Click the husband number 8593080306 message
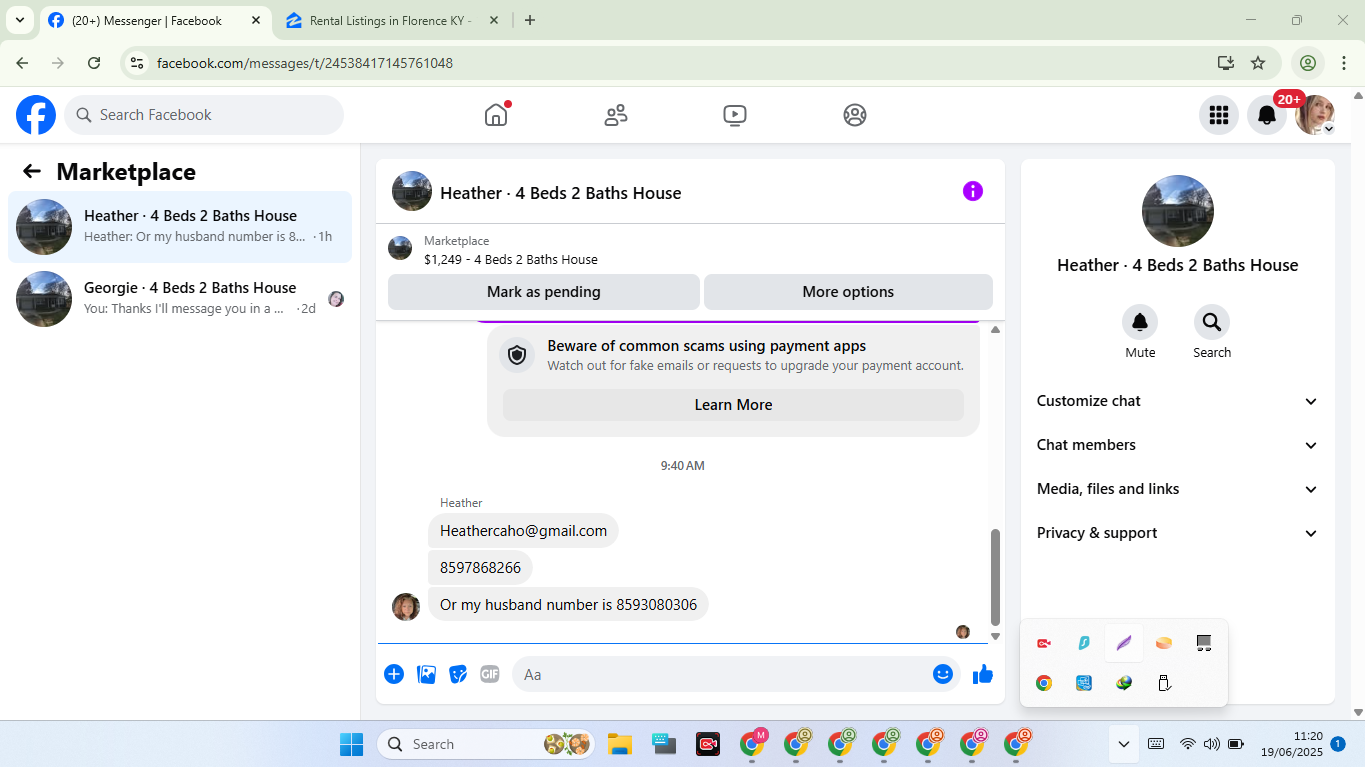The width and height of the screenshot is (1365, 767). pos(568,605)
